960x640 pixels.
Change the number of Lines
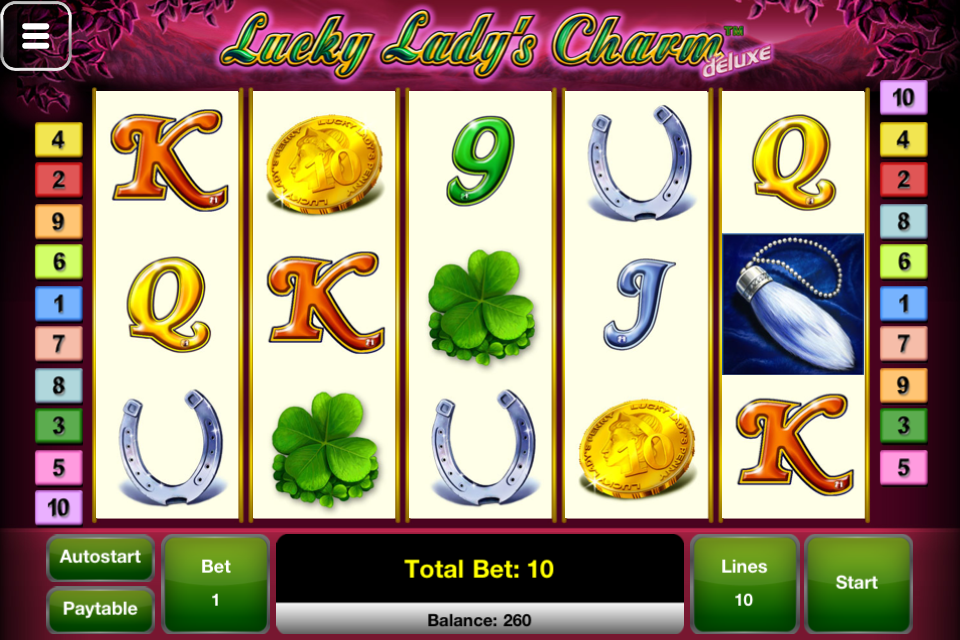(744, 583)
